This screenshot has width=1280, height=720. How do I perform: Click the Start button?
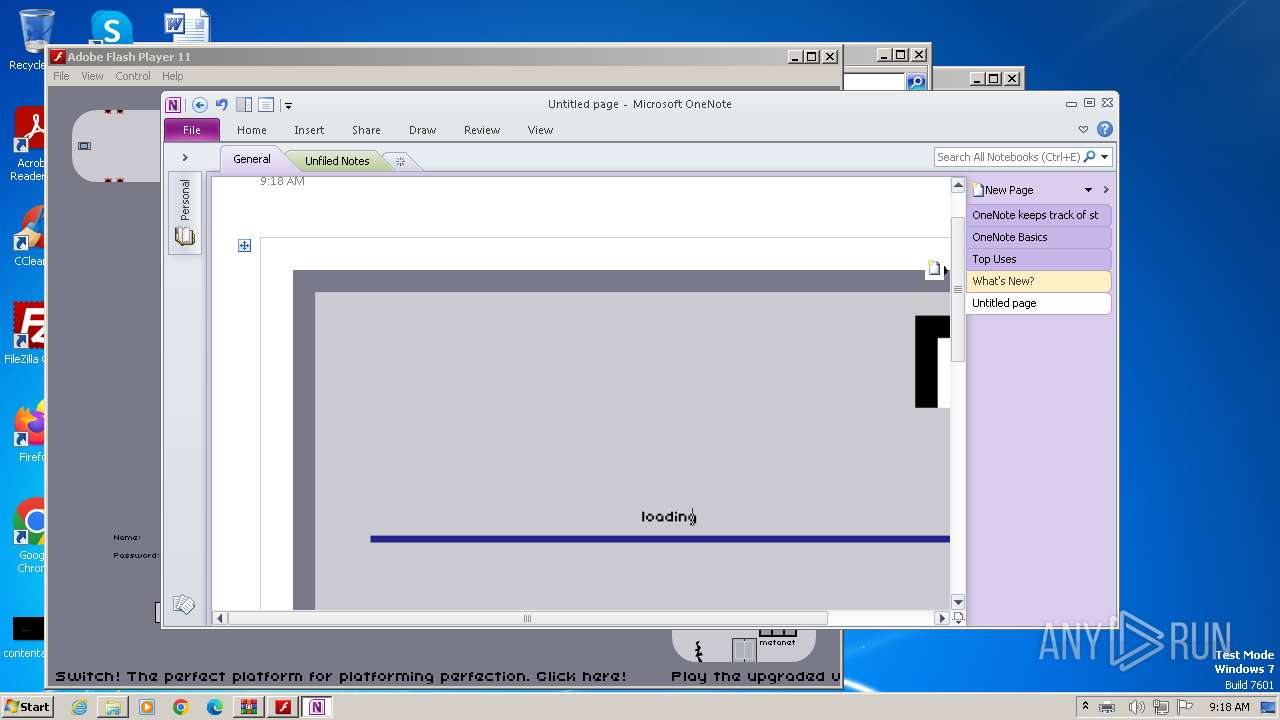27,706
